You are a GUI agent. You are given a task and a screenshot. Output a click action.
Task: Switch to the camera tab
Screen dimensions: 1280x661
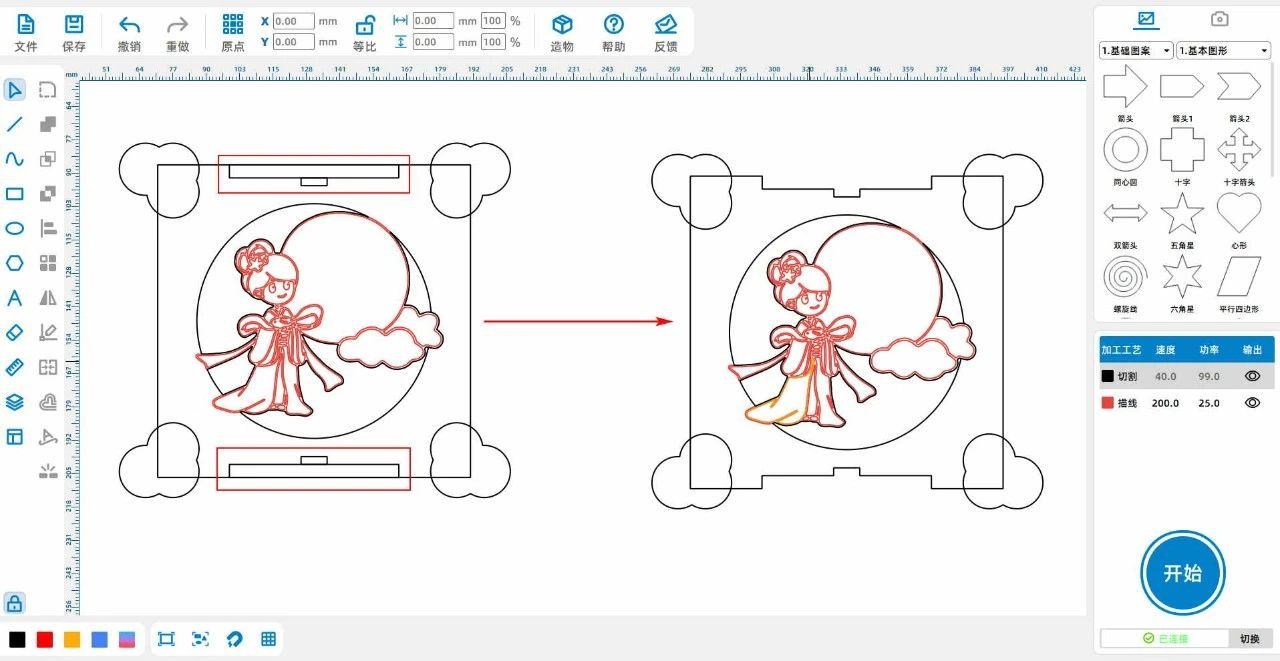(1219, 19)
